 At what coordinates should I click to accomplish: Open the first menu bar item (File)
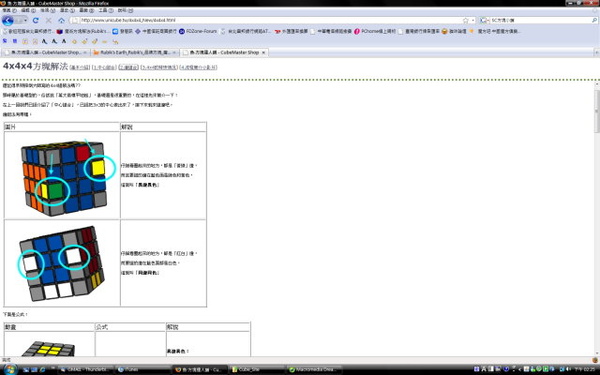[10, 10]
